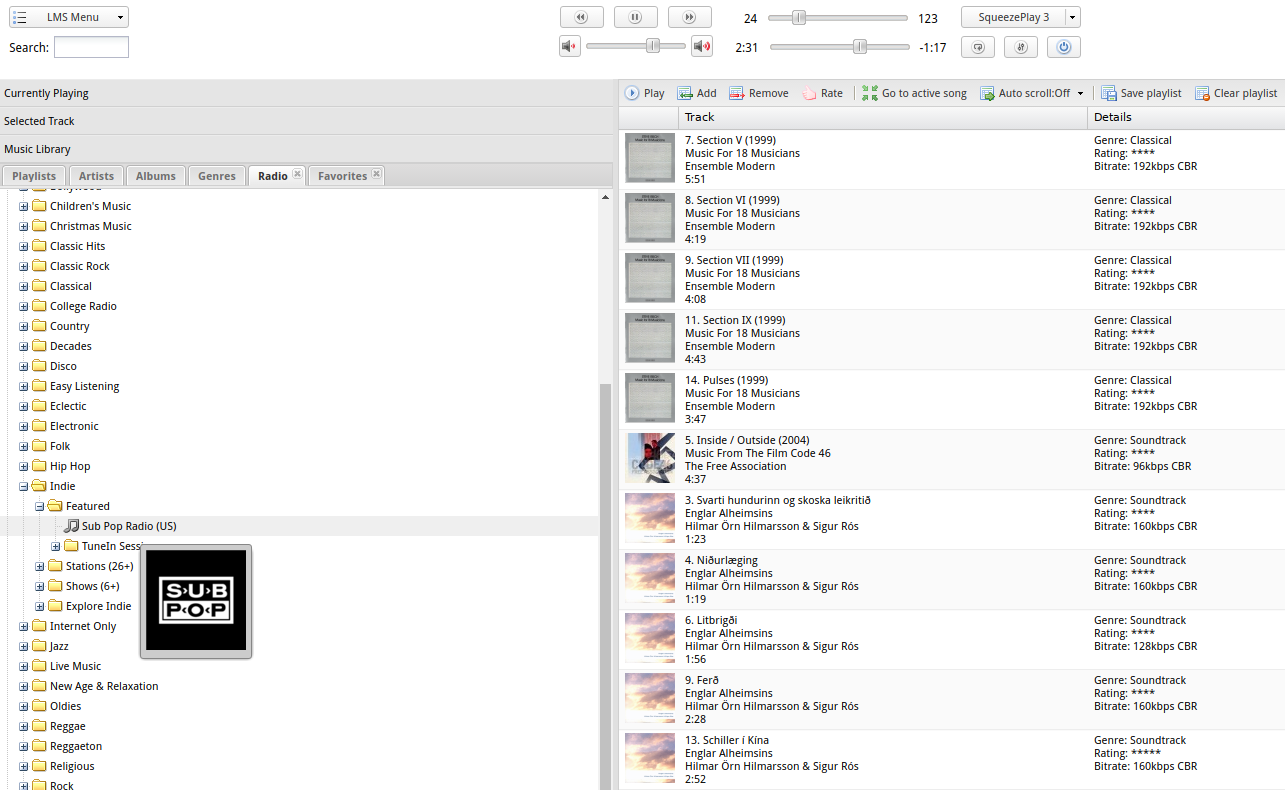Expand the Currently Playing panel

click(x=307, y=93)
